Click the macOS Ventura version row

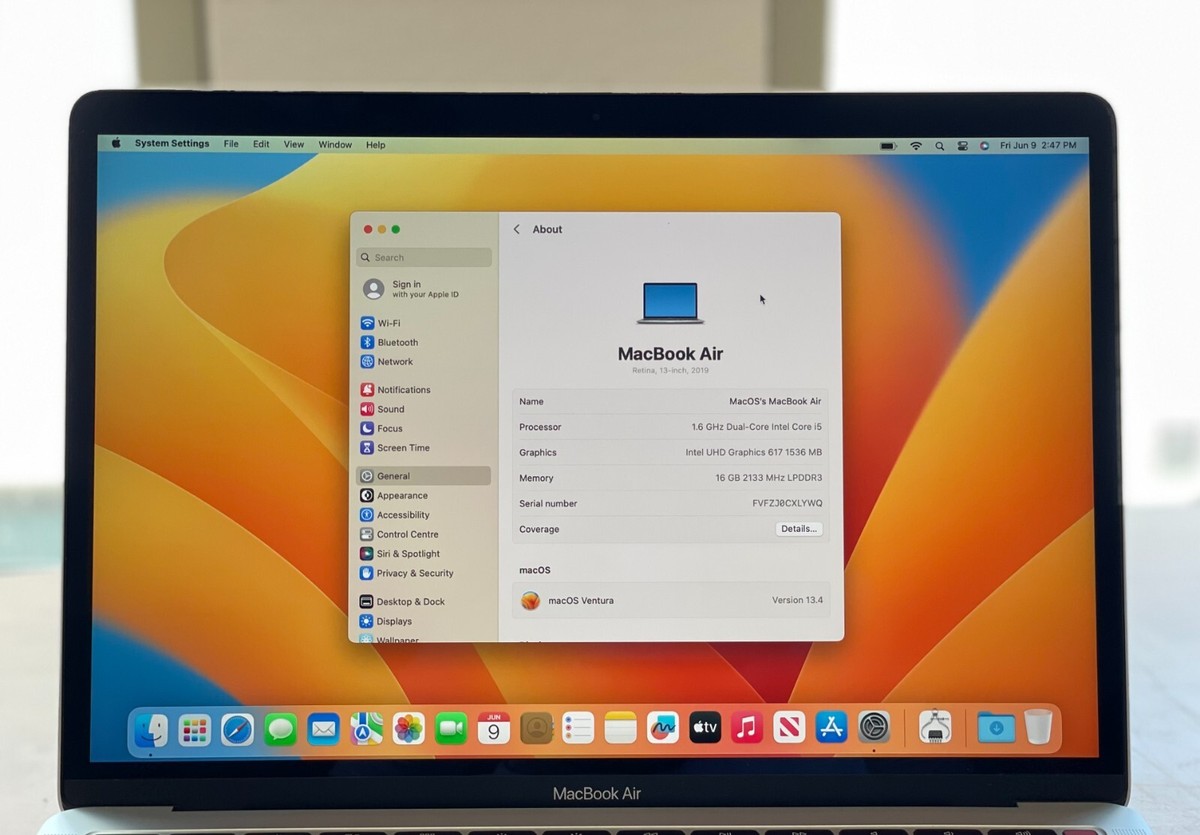(671, 600)
